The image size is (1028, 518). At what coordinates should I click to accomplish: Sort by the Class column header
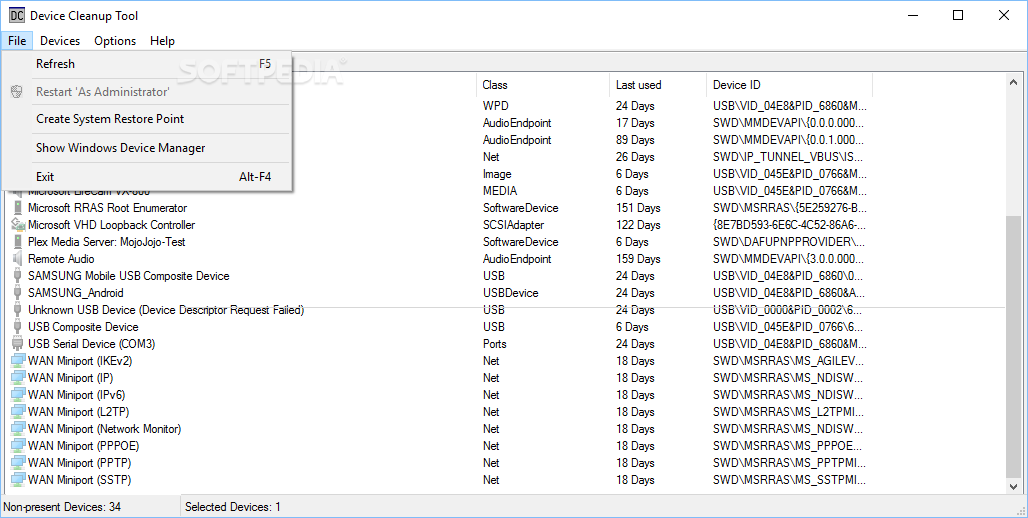(x=543, y=85)
